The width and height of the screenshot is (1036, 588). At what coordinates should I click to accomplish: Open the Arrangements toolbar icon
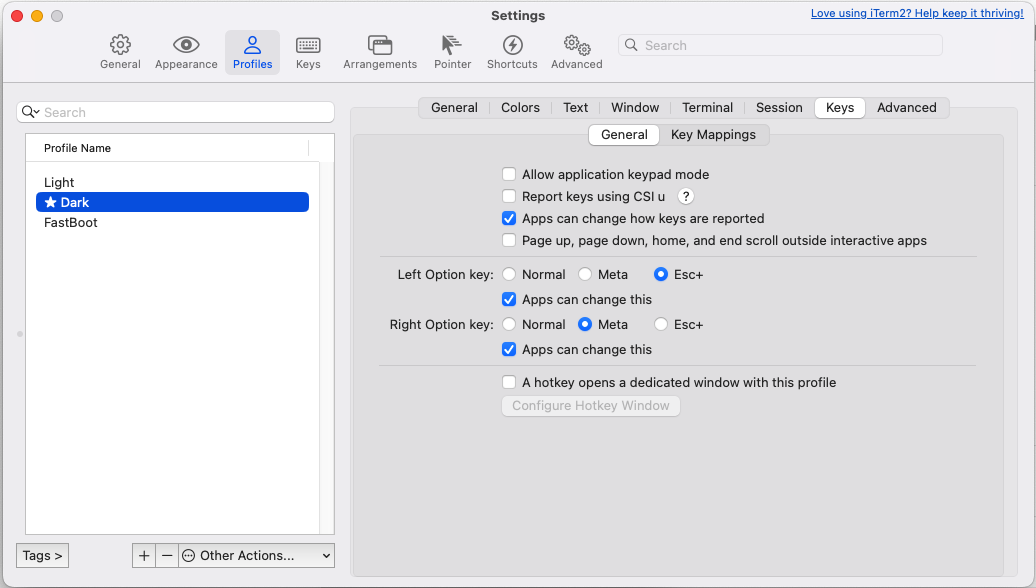[380, 46]
